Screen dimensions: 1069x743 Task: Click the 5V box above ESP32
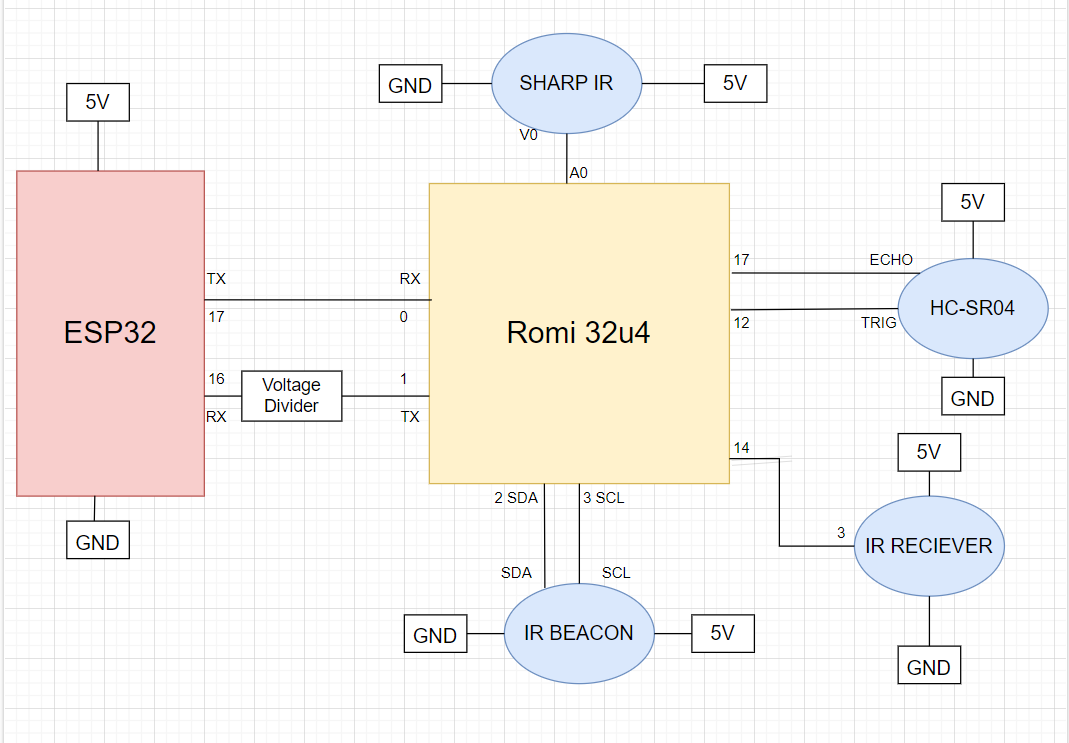point(98,102)
